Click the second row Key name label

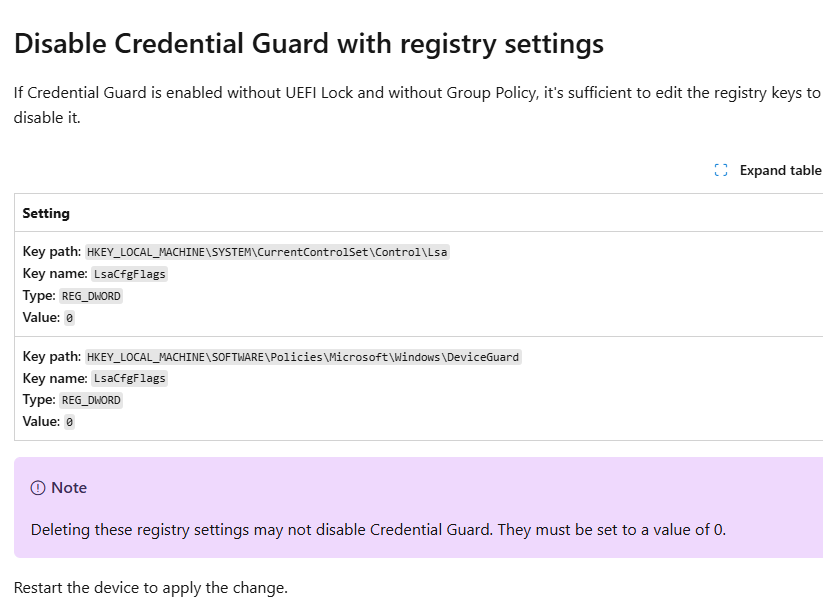tap(55, 378)
